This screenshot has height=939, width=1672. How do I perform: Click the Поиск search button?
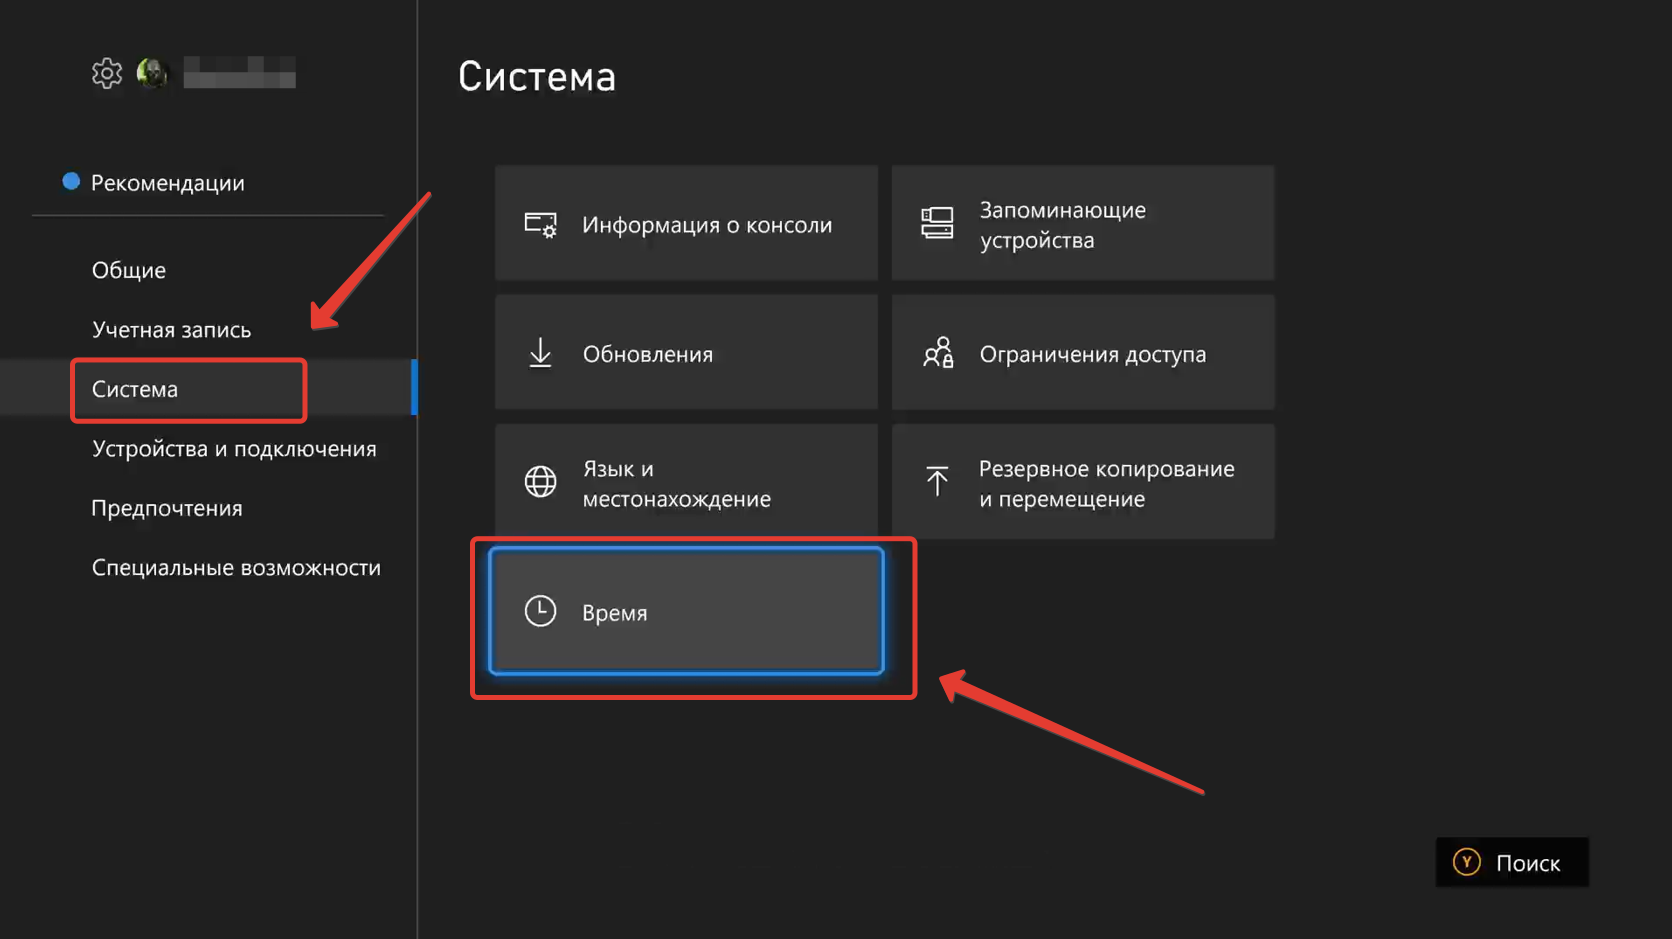pyautogui.click(x=1511, y=862)
